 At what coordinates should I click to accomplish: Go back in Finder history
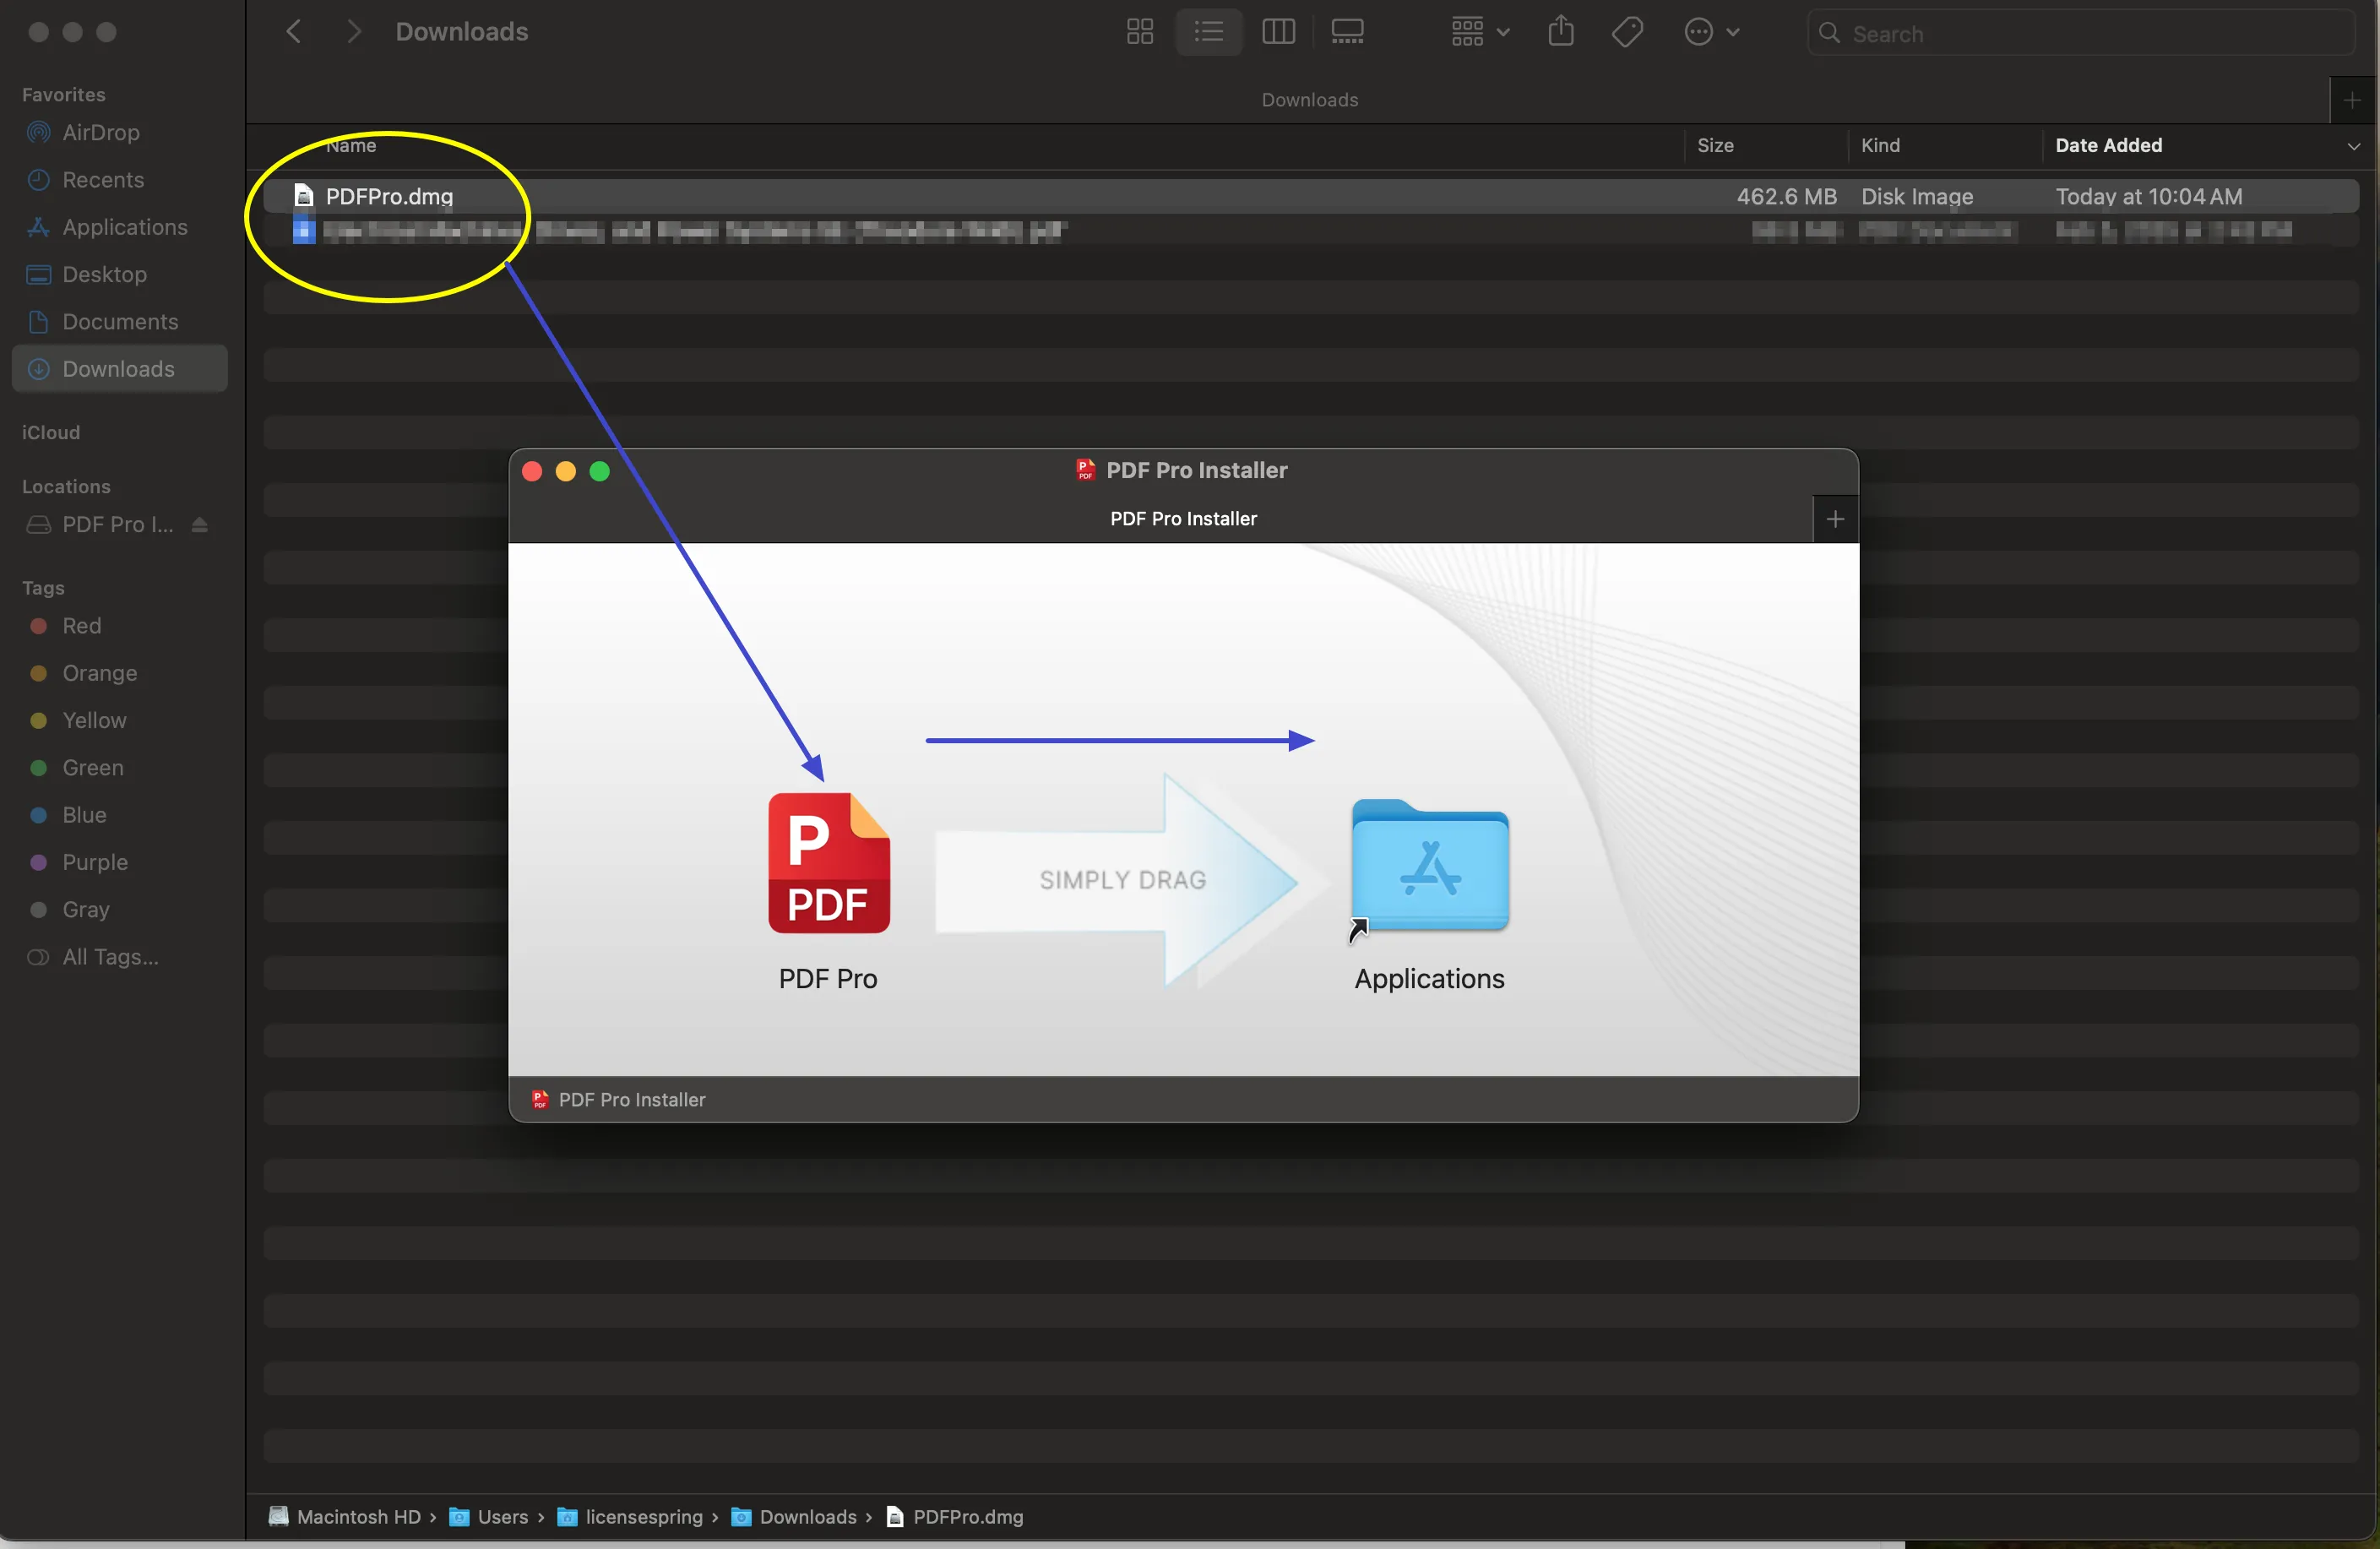(x=293, y=32)
